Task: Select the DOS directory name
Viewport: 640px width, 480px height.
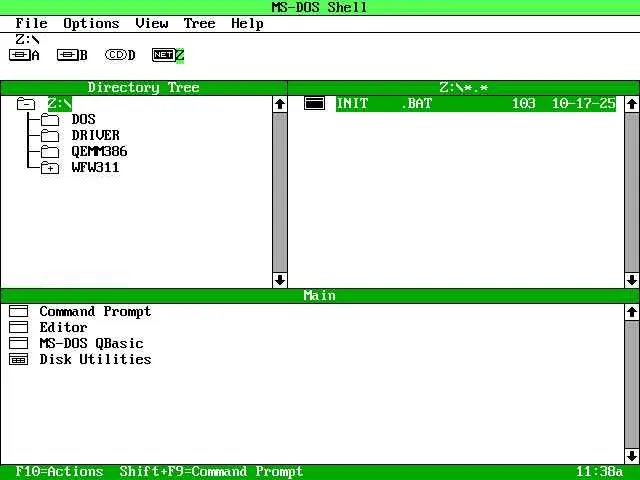Action: pos(83,119)
